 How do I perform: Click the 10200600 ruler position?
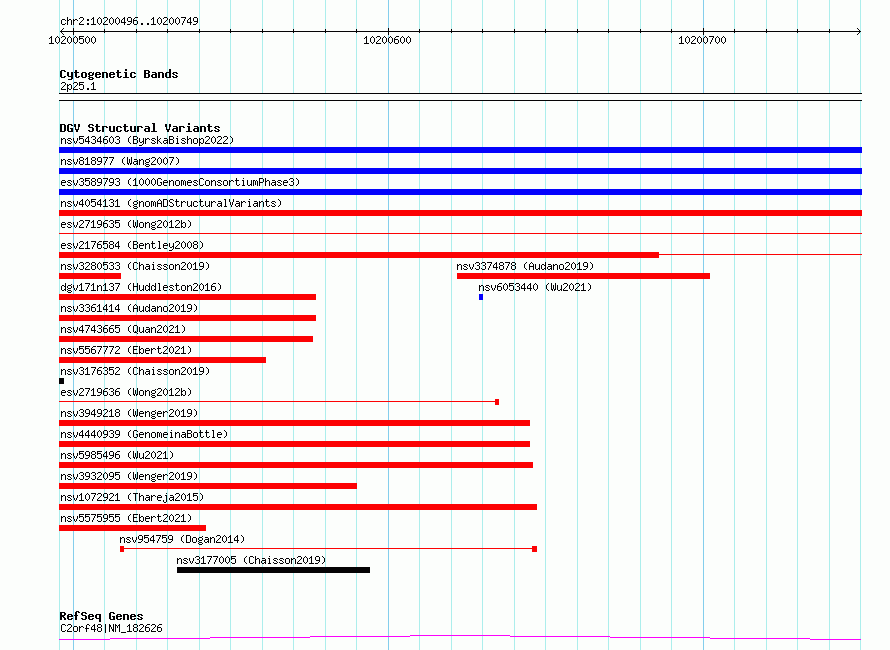tap(387, 40)
